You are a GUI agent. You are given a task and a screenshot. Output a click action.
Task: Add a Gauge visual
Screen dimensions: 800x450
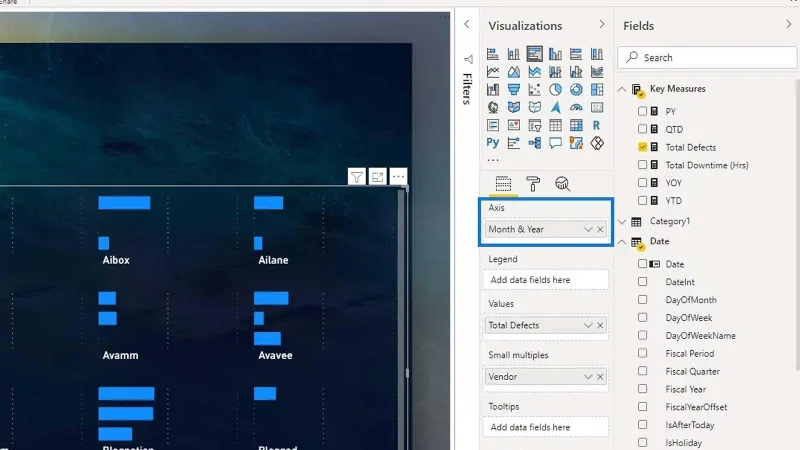[576, 107]
